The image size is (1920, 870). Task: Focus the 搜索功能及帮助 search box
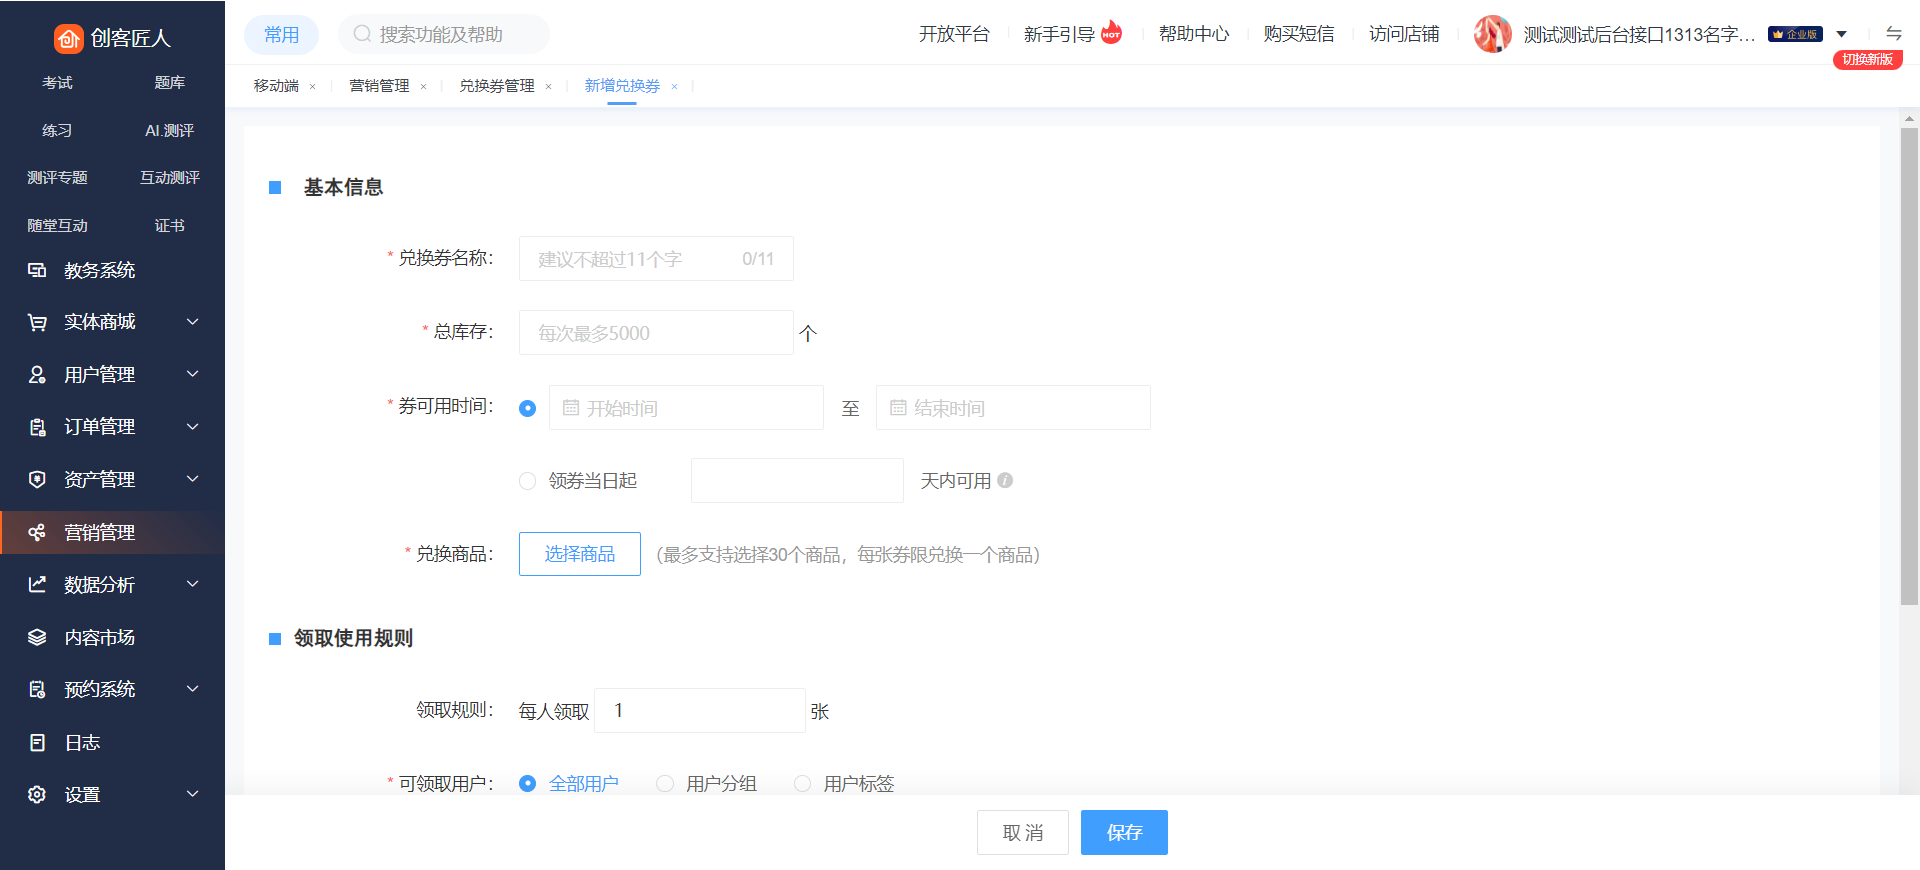click(x=444, y=34)
